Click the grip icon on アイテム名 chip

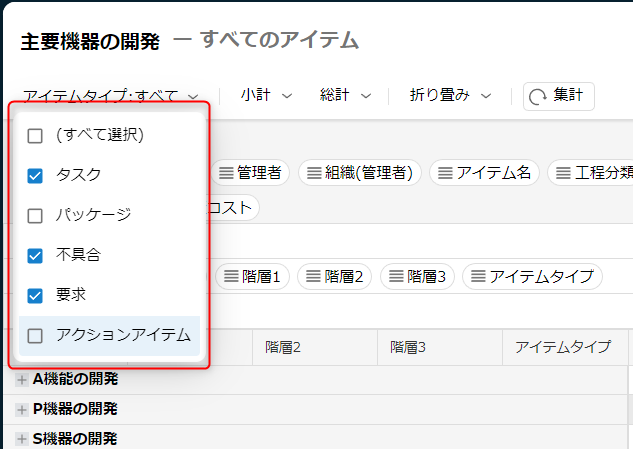(x=445, y=173)
